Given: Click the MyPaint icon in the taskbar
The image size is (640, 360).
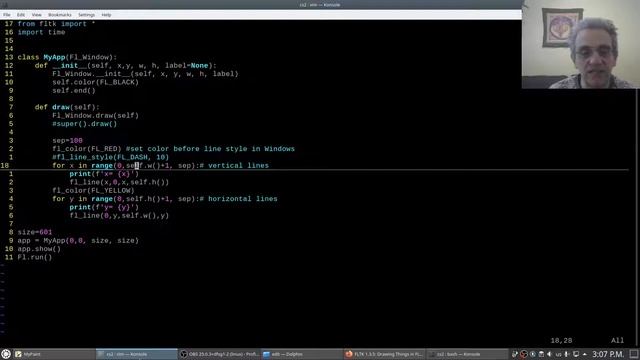Looking at the screenshot, I should 18,354.
